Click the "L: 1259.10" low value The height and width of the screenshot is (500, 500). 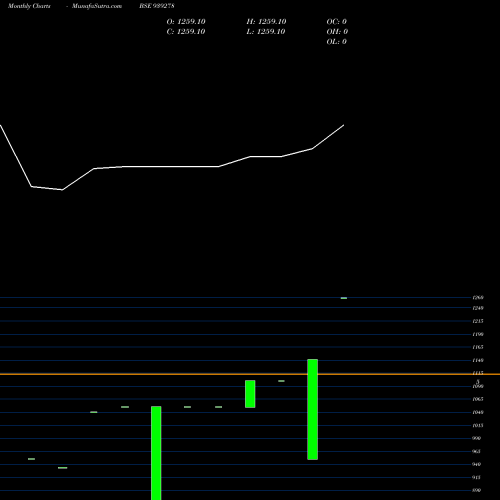point(266,32)
